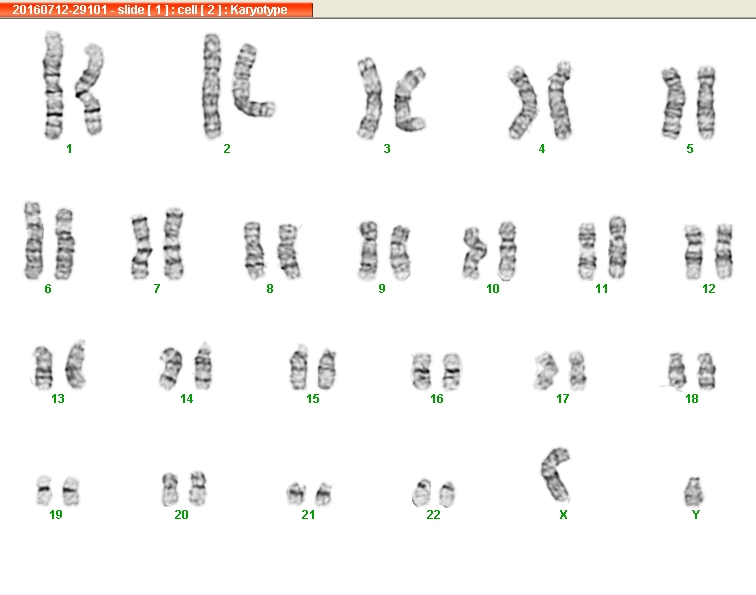Screen dimensions: 756x595
Task: Click the X chromosome image
Action: (x=555, y=475)
